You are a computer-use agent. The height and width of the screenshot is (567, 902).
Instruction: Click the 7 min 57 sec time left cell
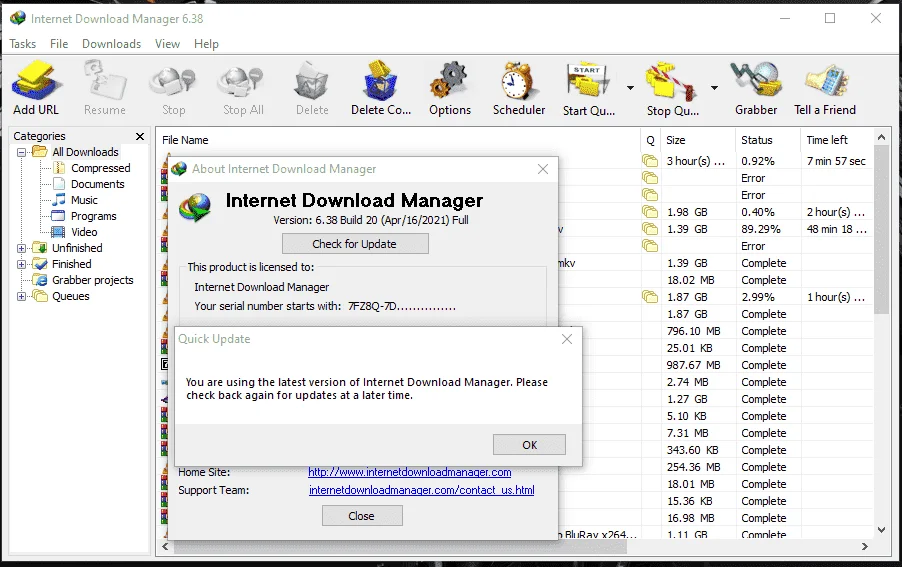[x=836, y=161]
